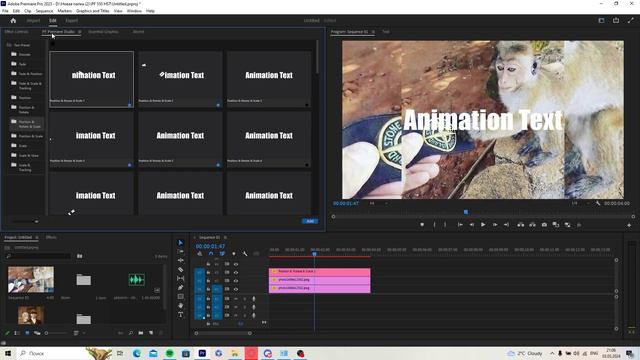Click the timeline zoom scroll bar
This screenshot has width=640, height=360.
223,333
